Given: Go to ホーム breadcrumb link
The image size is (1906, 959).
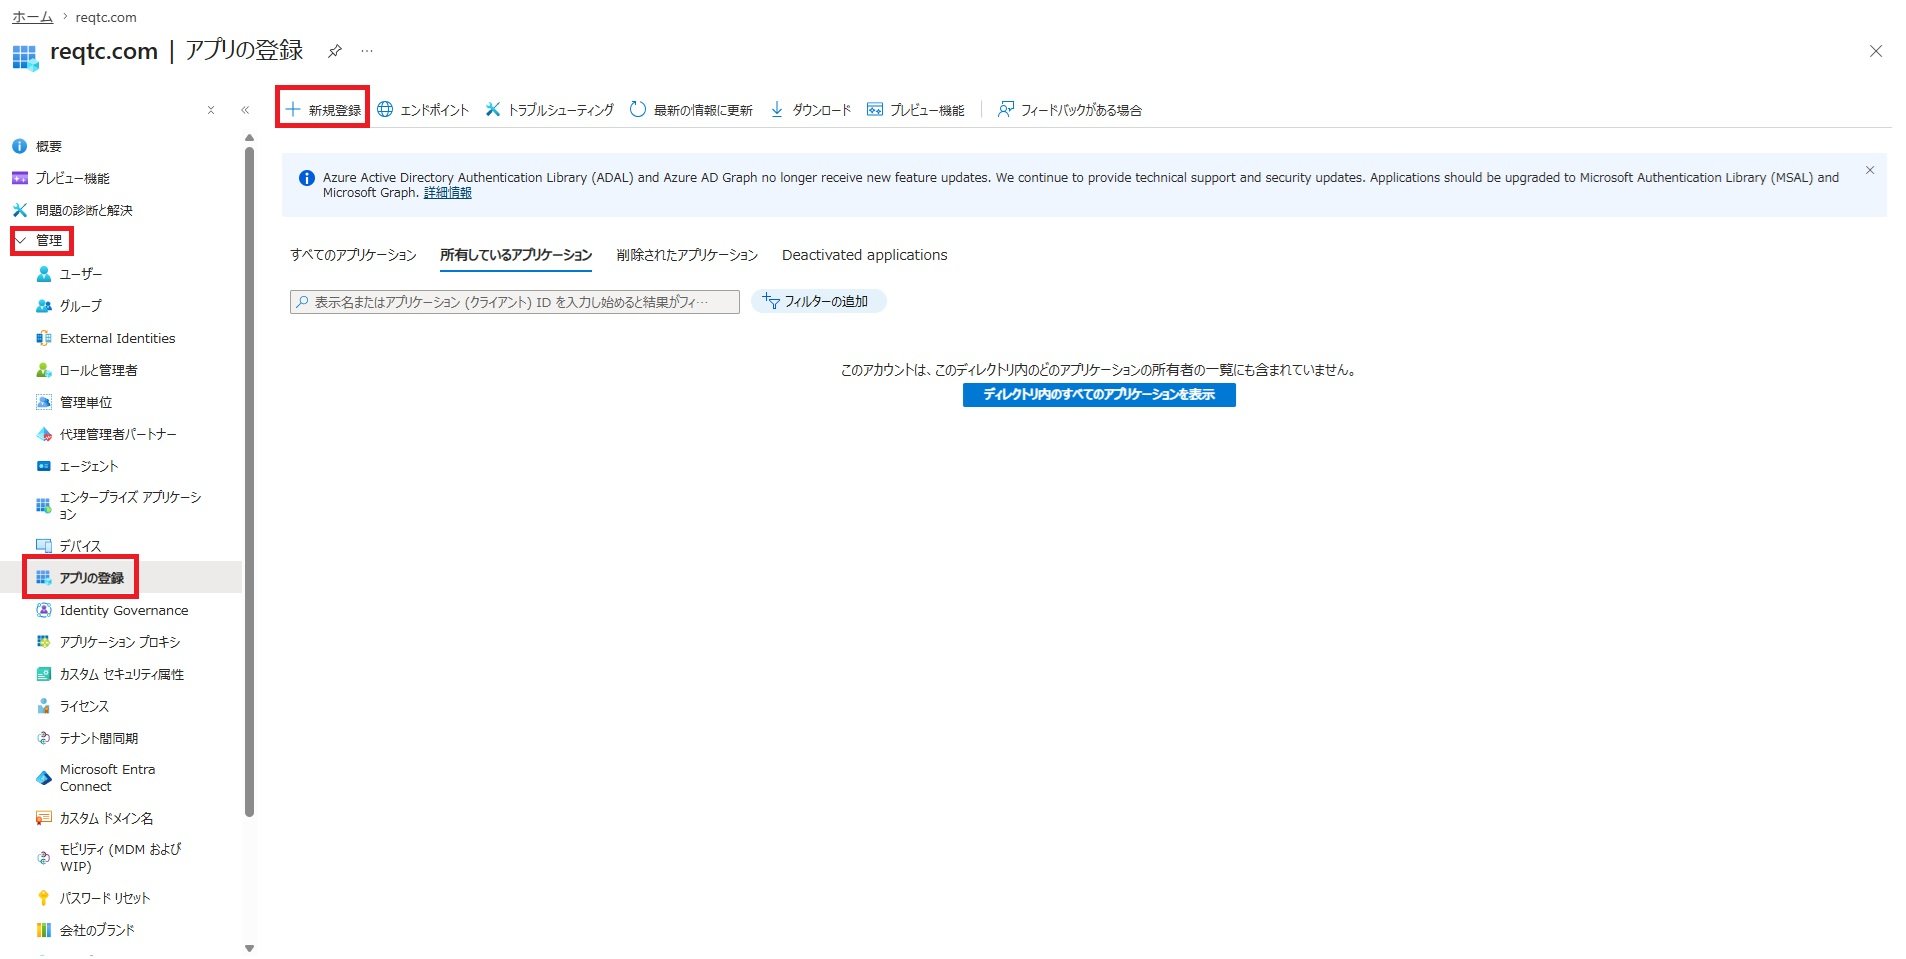Looking at the screenshot, I should 32,17.
